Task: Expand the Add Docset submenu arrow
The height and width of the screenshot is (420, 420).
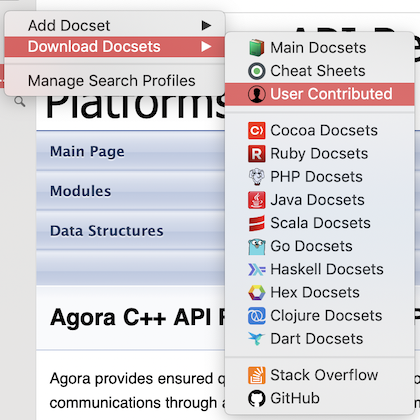Action: pos(206,25)
